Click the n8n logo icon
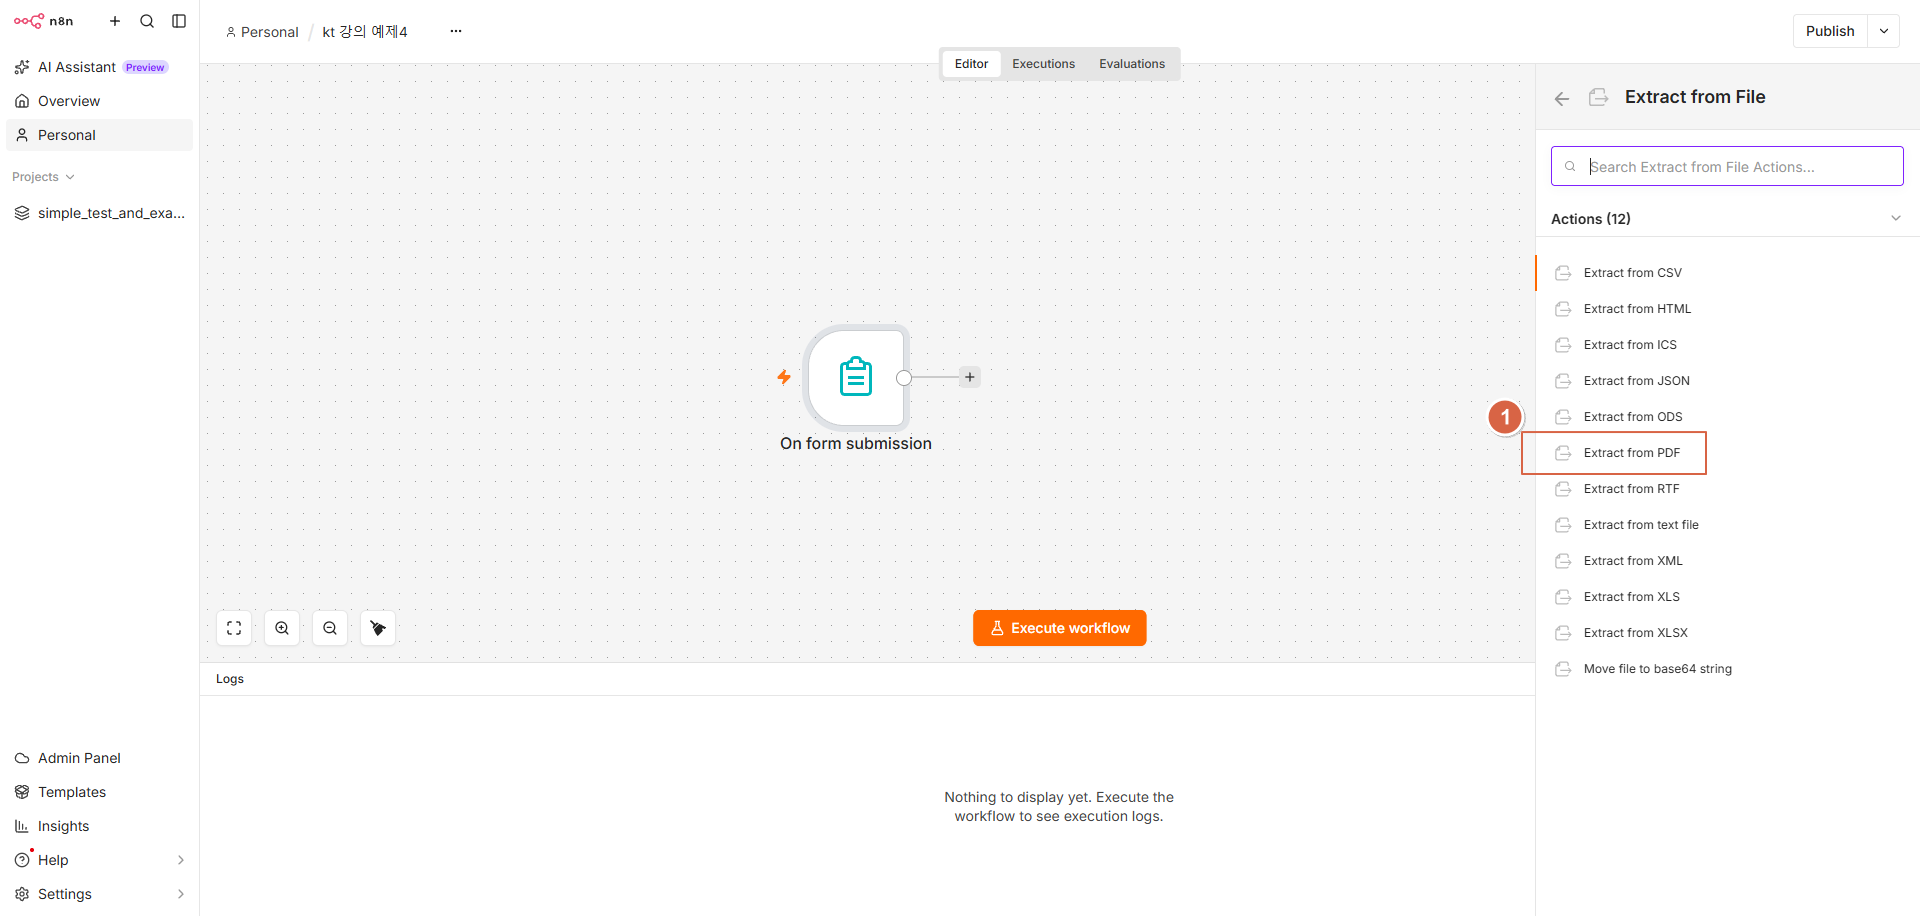Image resolution: width=1920 pixels, height=916 pixels. pyautogui.click(x=29, y=21)
